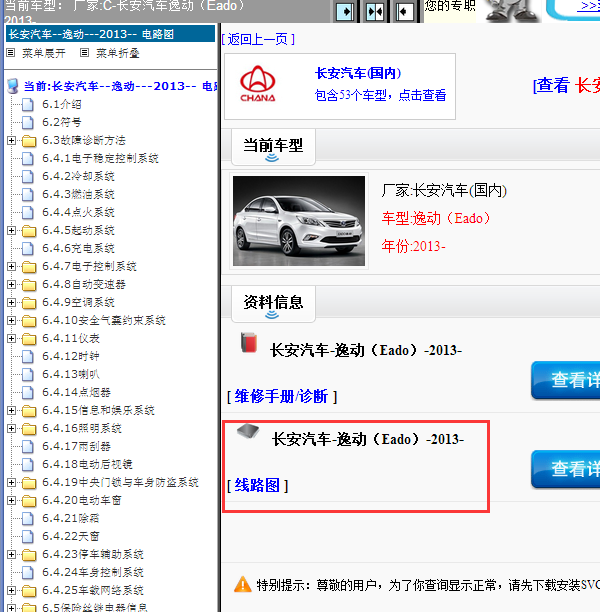Image resolution: width=600 pixels, height=612 pixels.
Task: Expand the 6.4.7电子控制系统 node
Action: click(11, 266)
